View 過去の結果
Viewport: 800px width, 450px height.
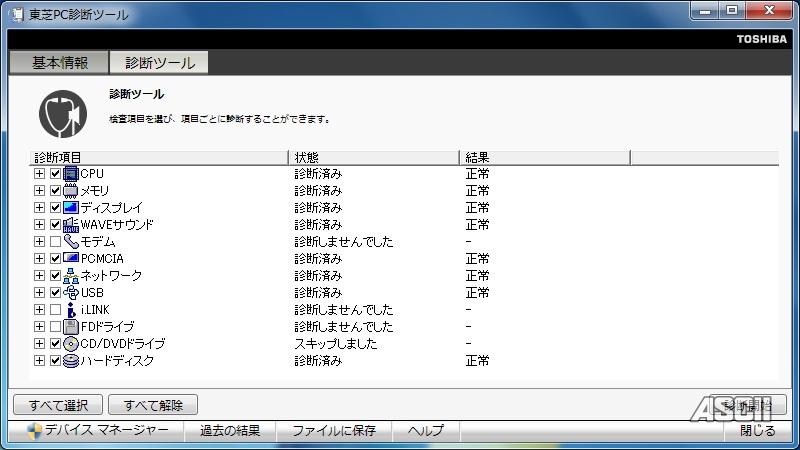tap(230, 431)
